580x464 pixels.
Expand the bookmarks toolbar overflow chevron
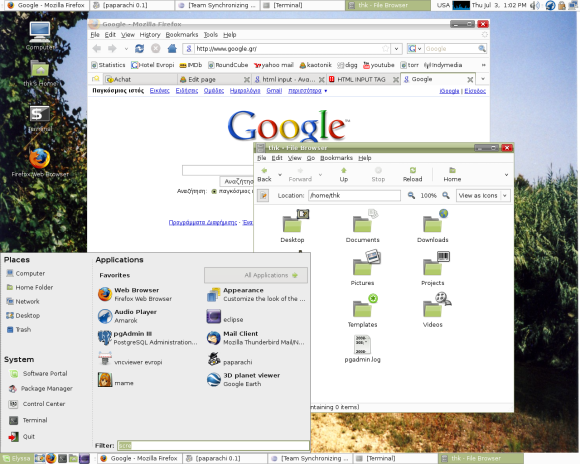click(x=483, y=65)
